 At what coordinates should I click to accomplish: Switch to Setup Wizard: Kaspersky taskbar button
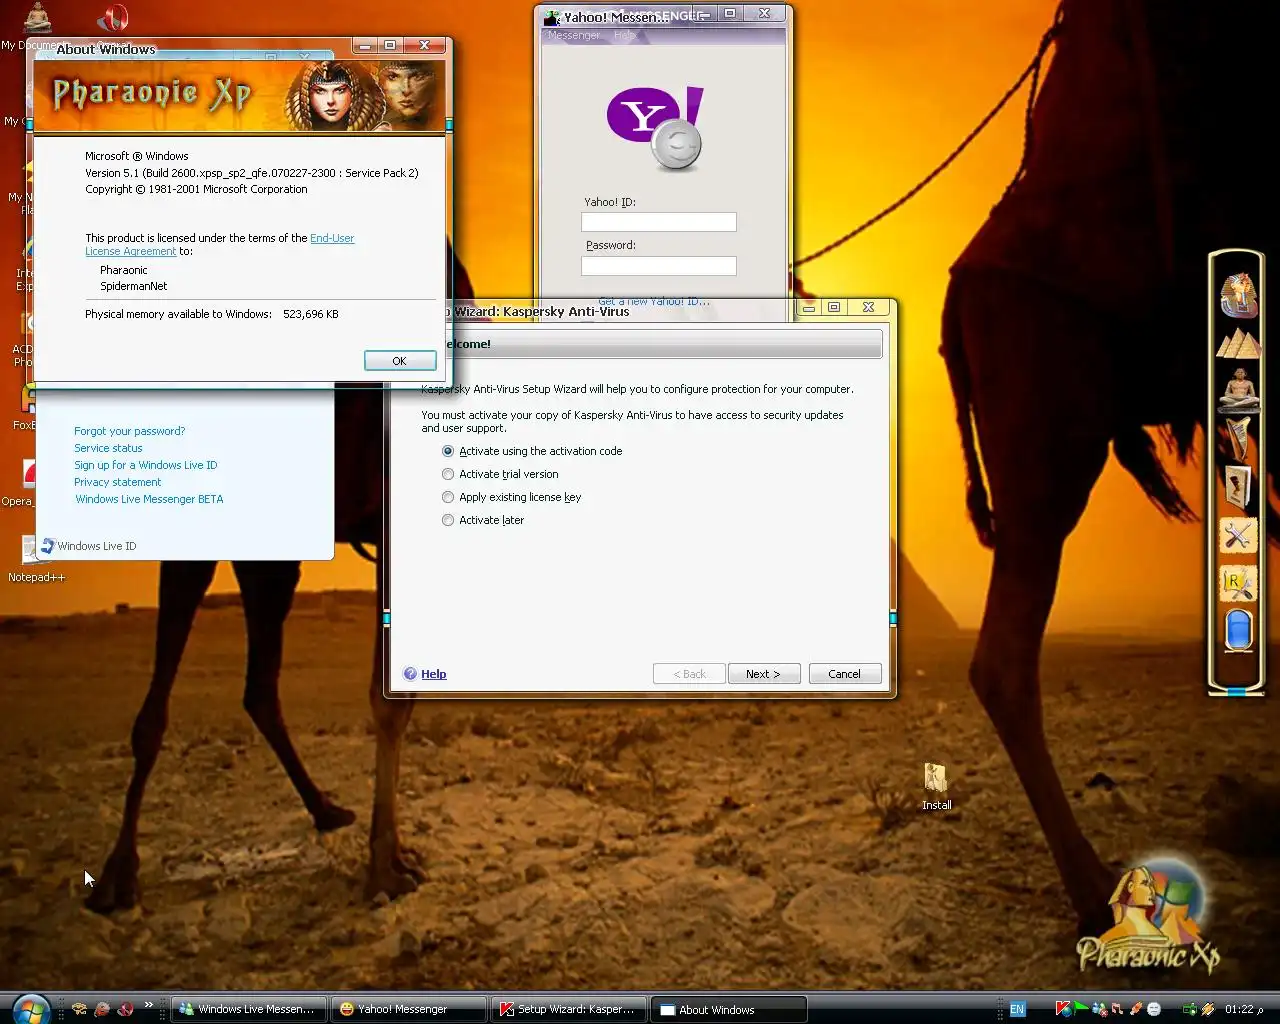(x=569, y=1009)
